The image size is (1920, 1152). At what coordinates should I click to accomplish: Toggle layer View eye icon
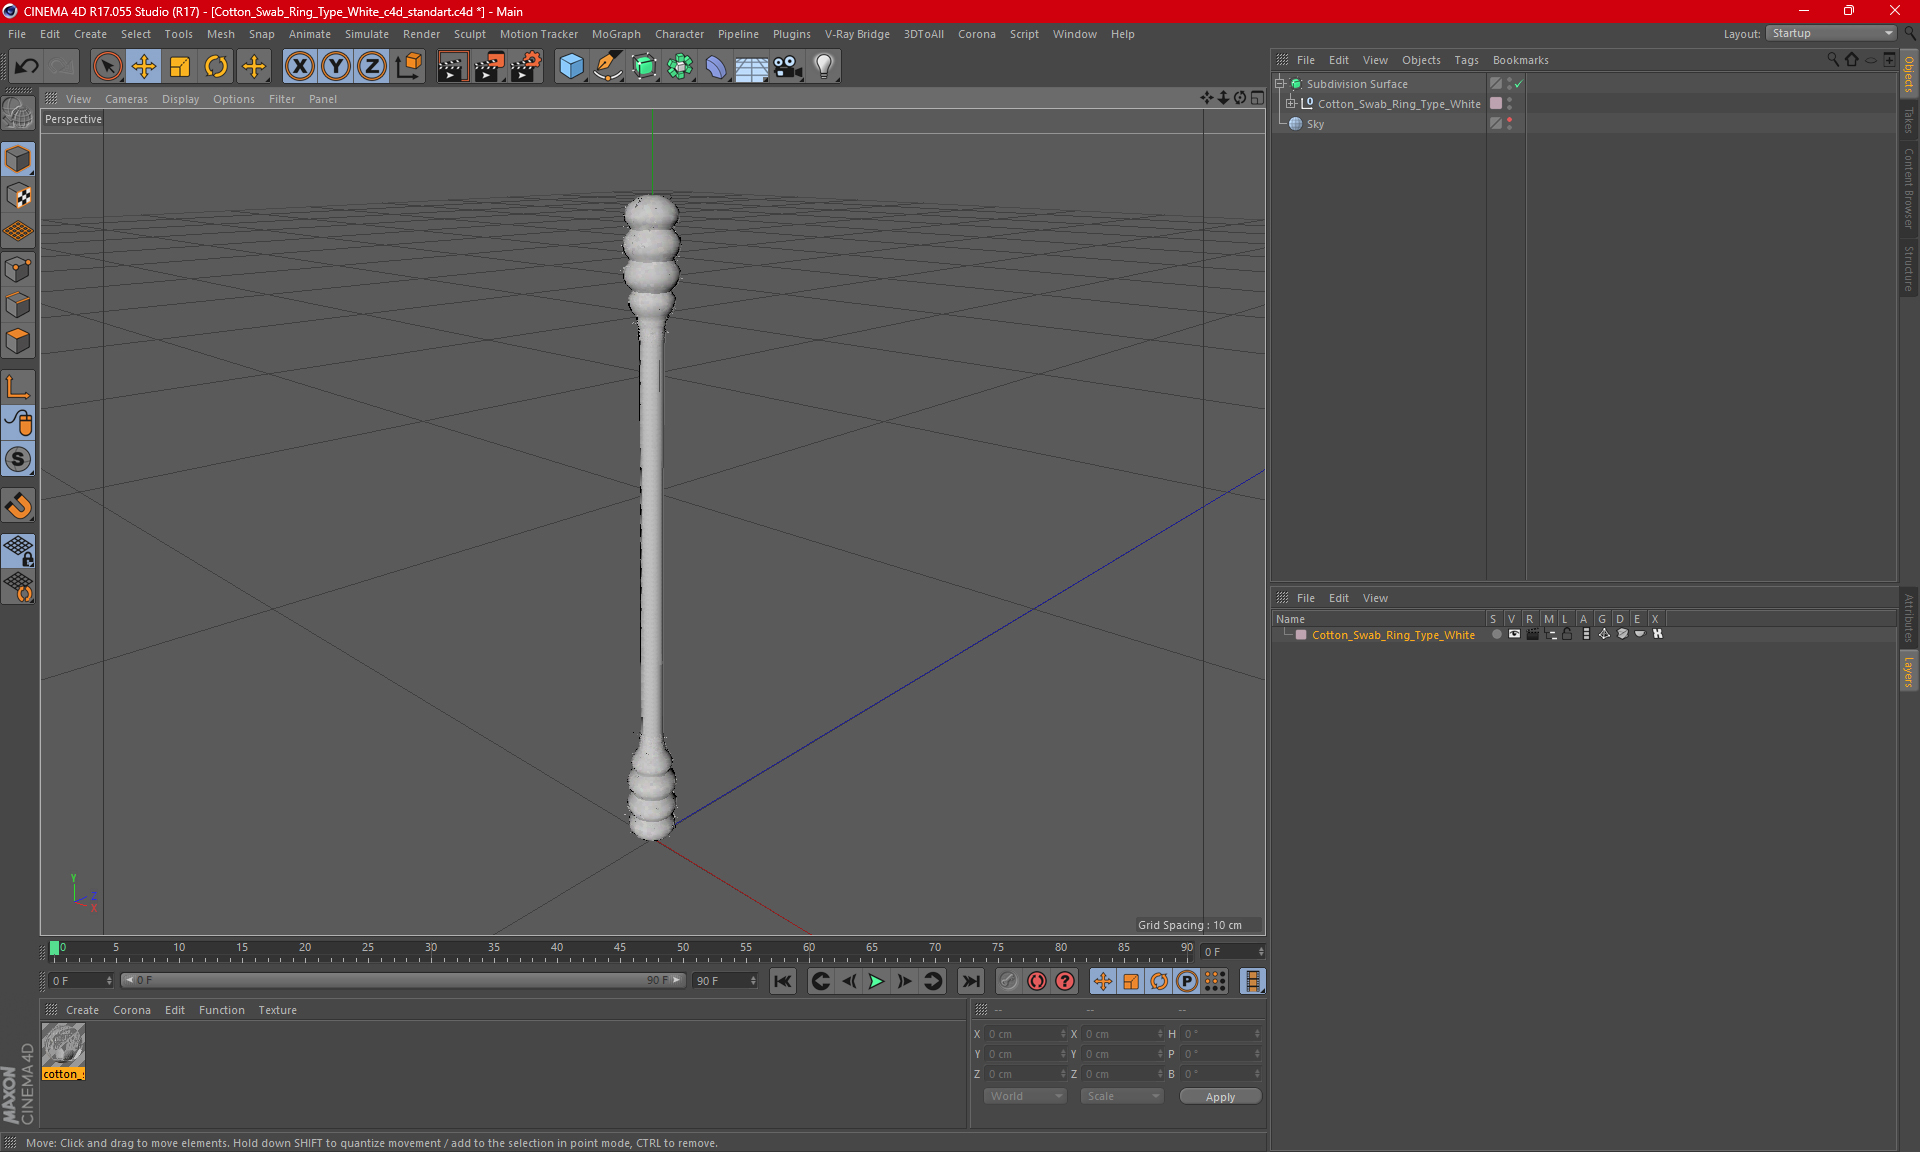[1514, 634]
